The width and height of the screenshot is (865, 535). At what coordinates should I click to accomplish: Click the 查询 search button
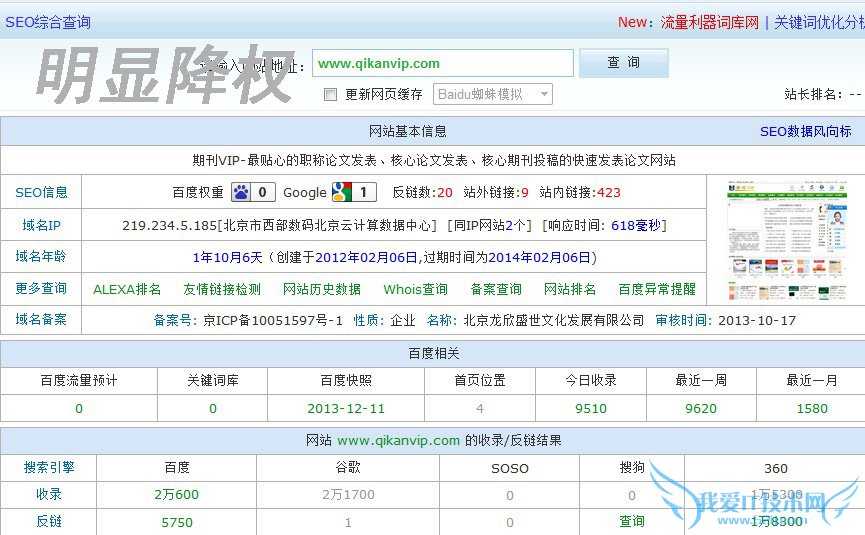tap(623, 63)
